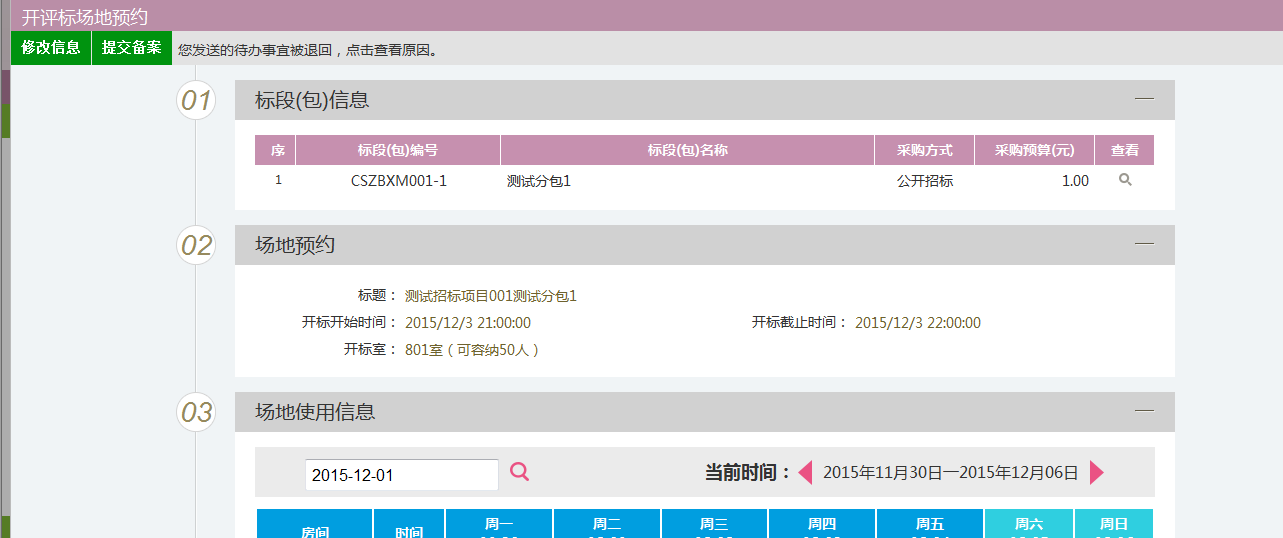Image resolution: width=1283 pixels, height=538 pixels.
Task: Click the 修改信息 button
Action: tap(51, 48)
